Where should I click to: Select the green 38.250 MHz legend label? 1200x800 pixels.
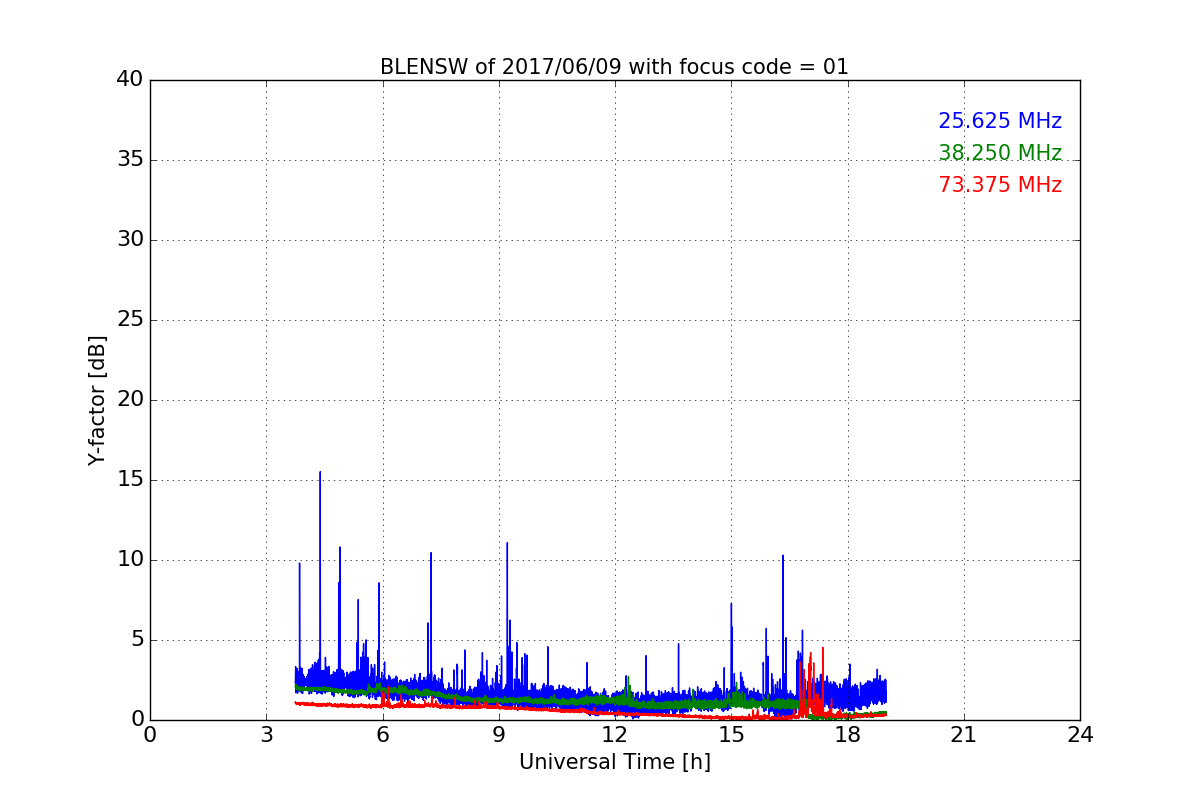(1000, 153)
